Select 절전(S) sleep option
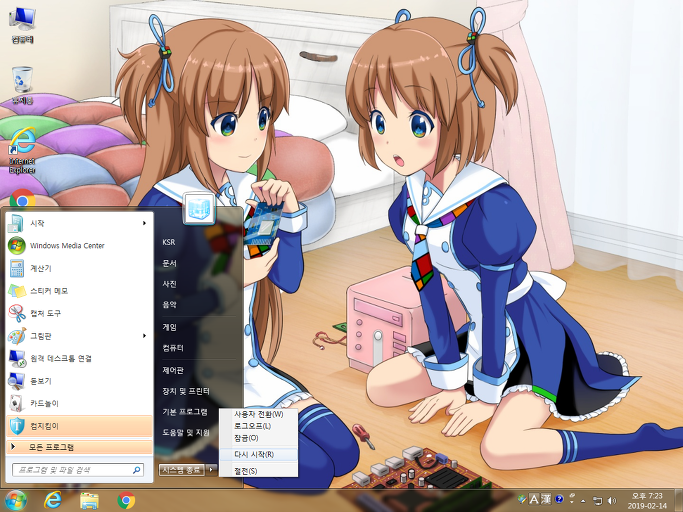683x512 pixels. (x=259, y=471)
